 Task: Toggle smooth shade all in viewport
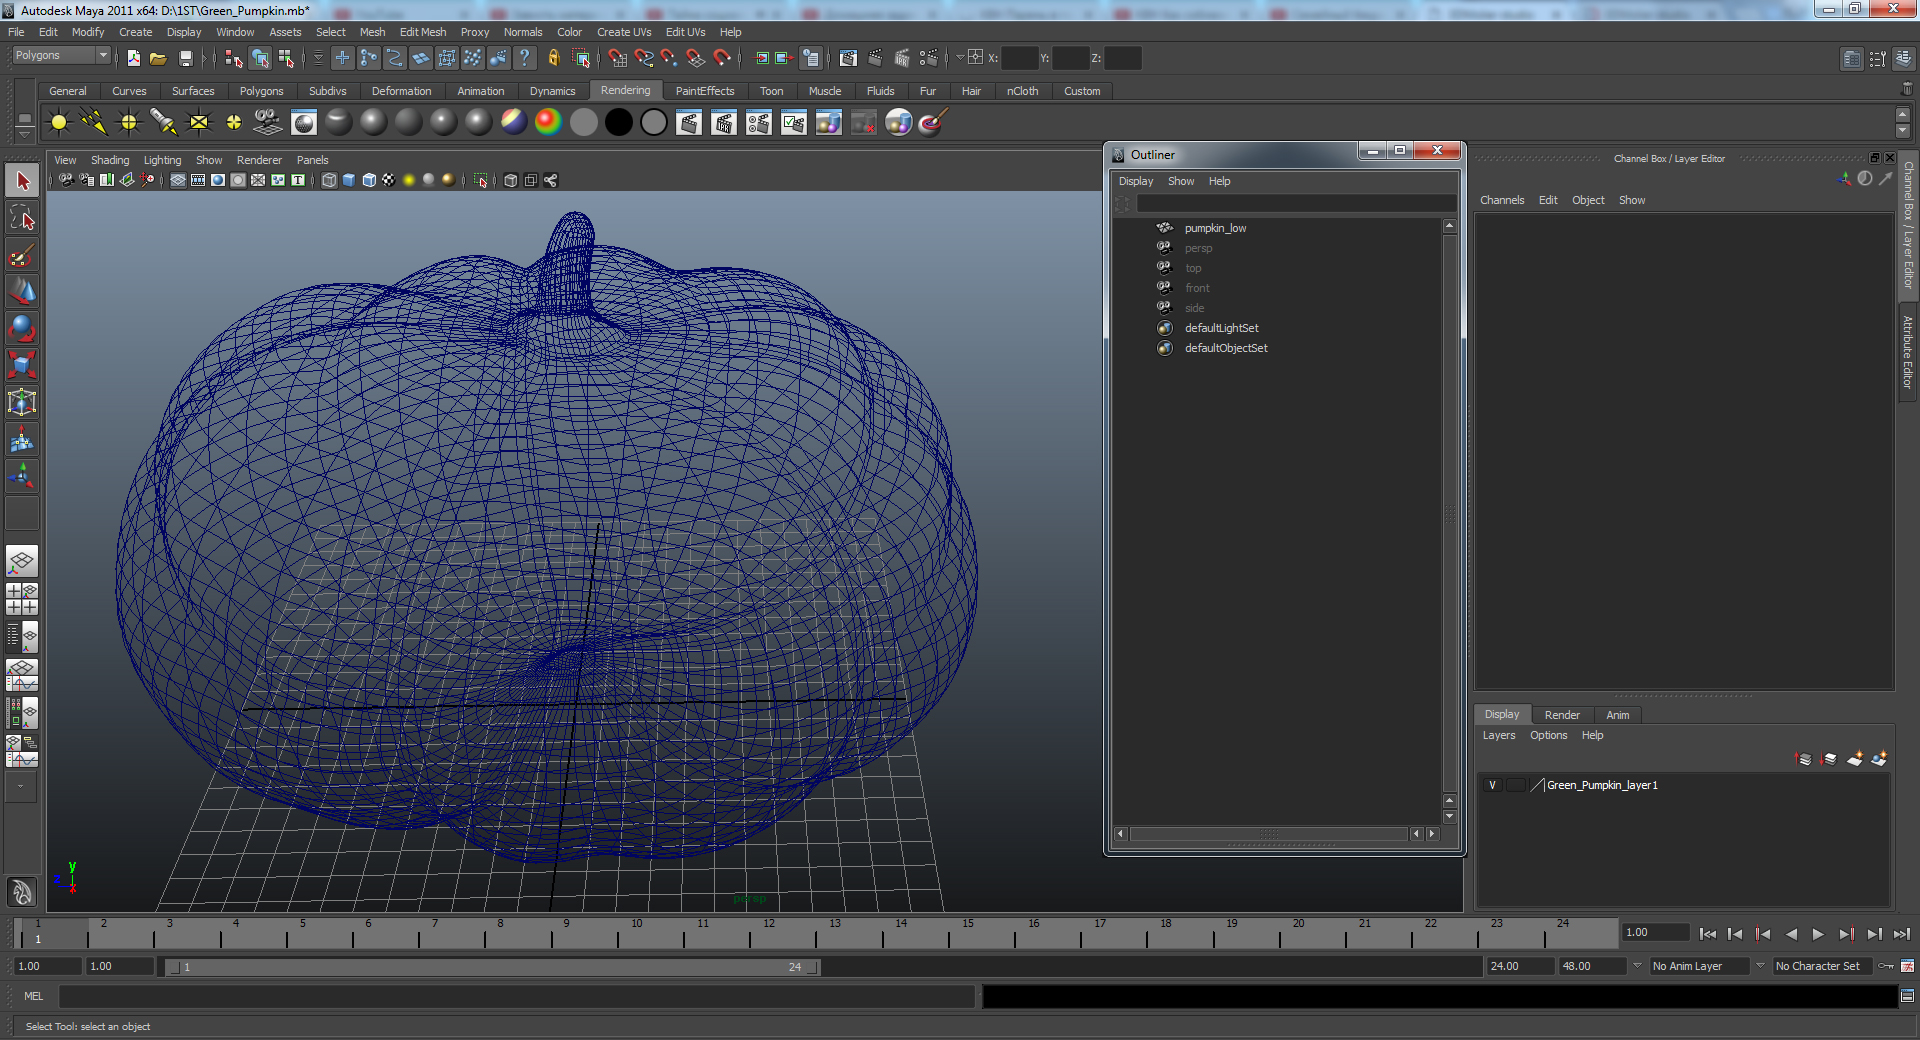(349, 180)
